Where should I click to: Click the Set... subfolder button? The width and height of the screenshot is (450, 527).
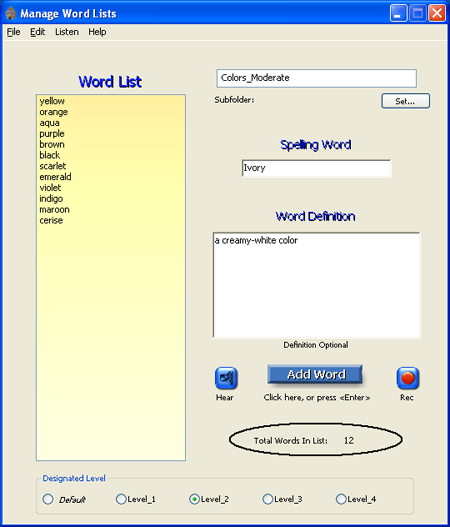(405, 101)
